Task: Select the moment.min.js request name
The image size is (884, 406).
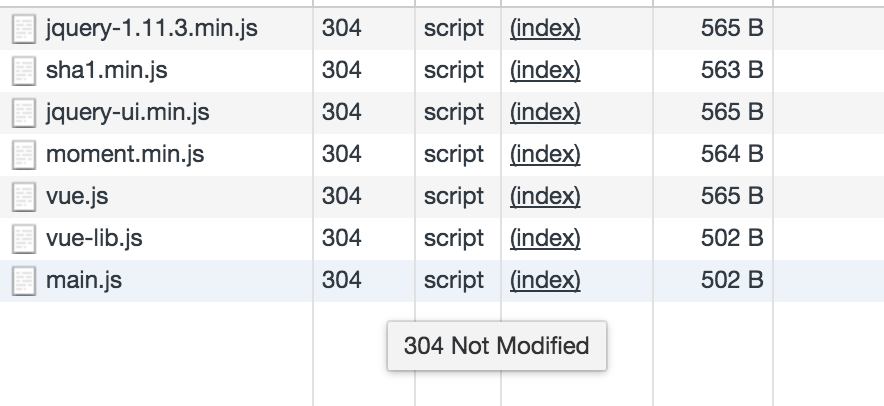Action: 125,154
